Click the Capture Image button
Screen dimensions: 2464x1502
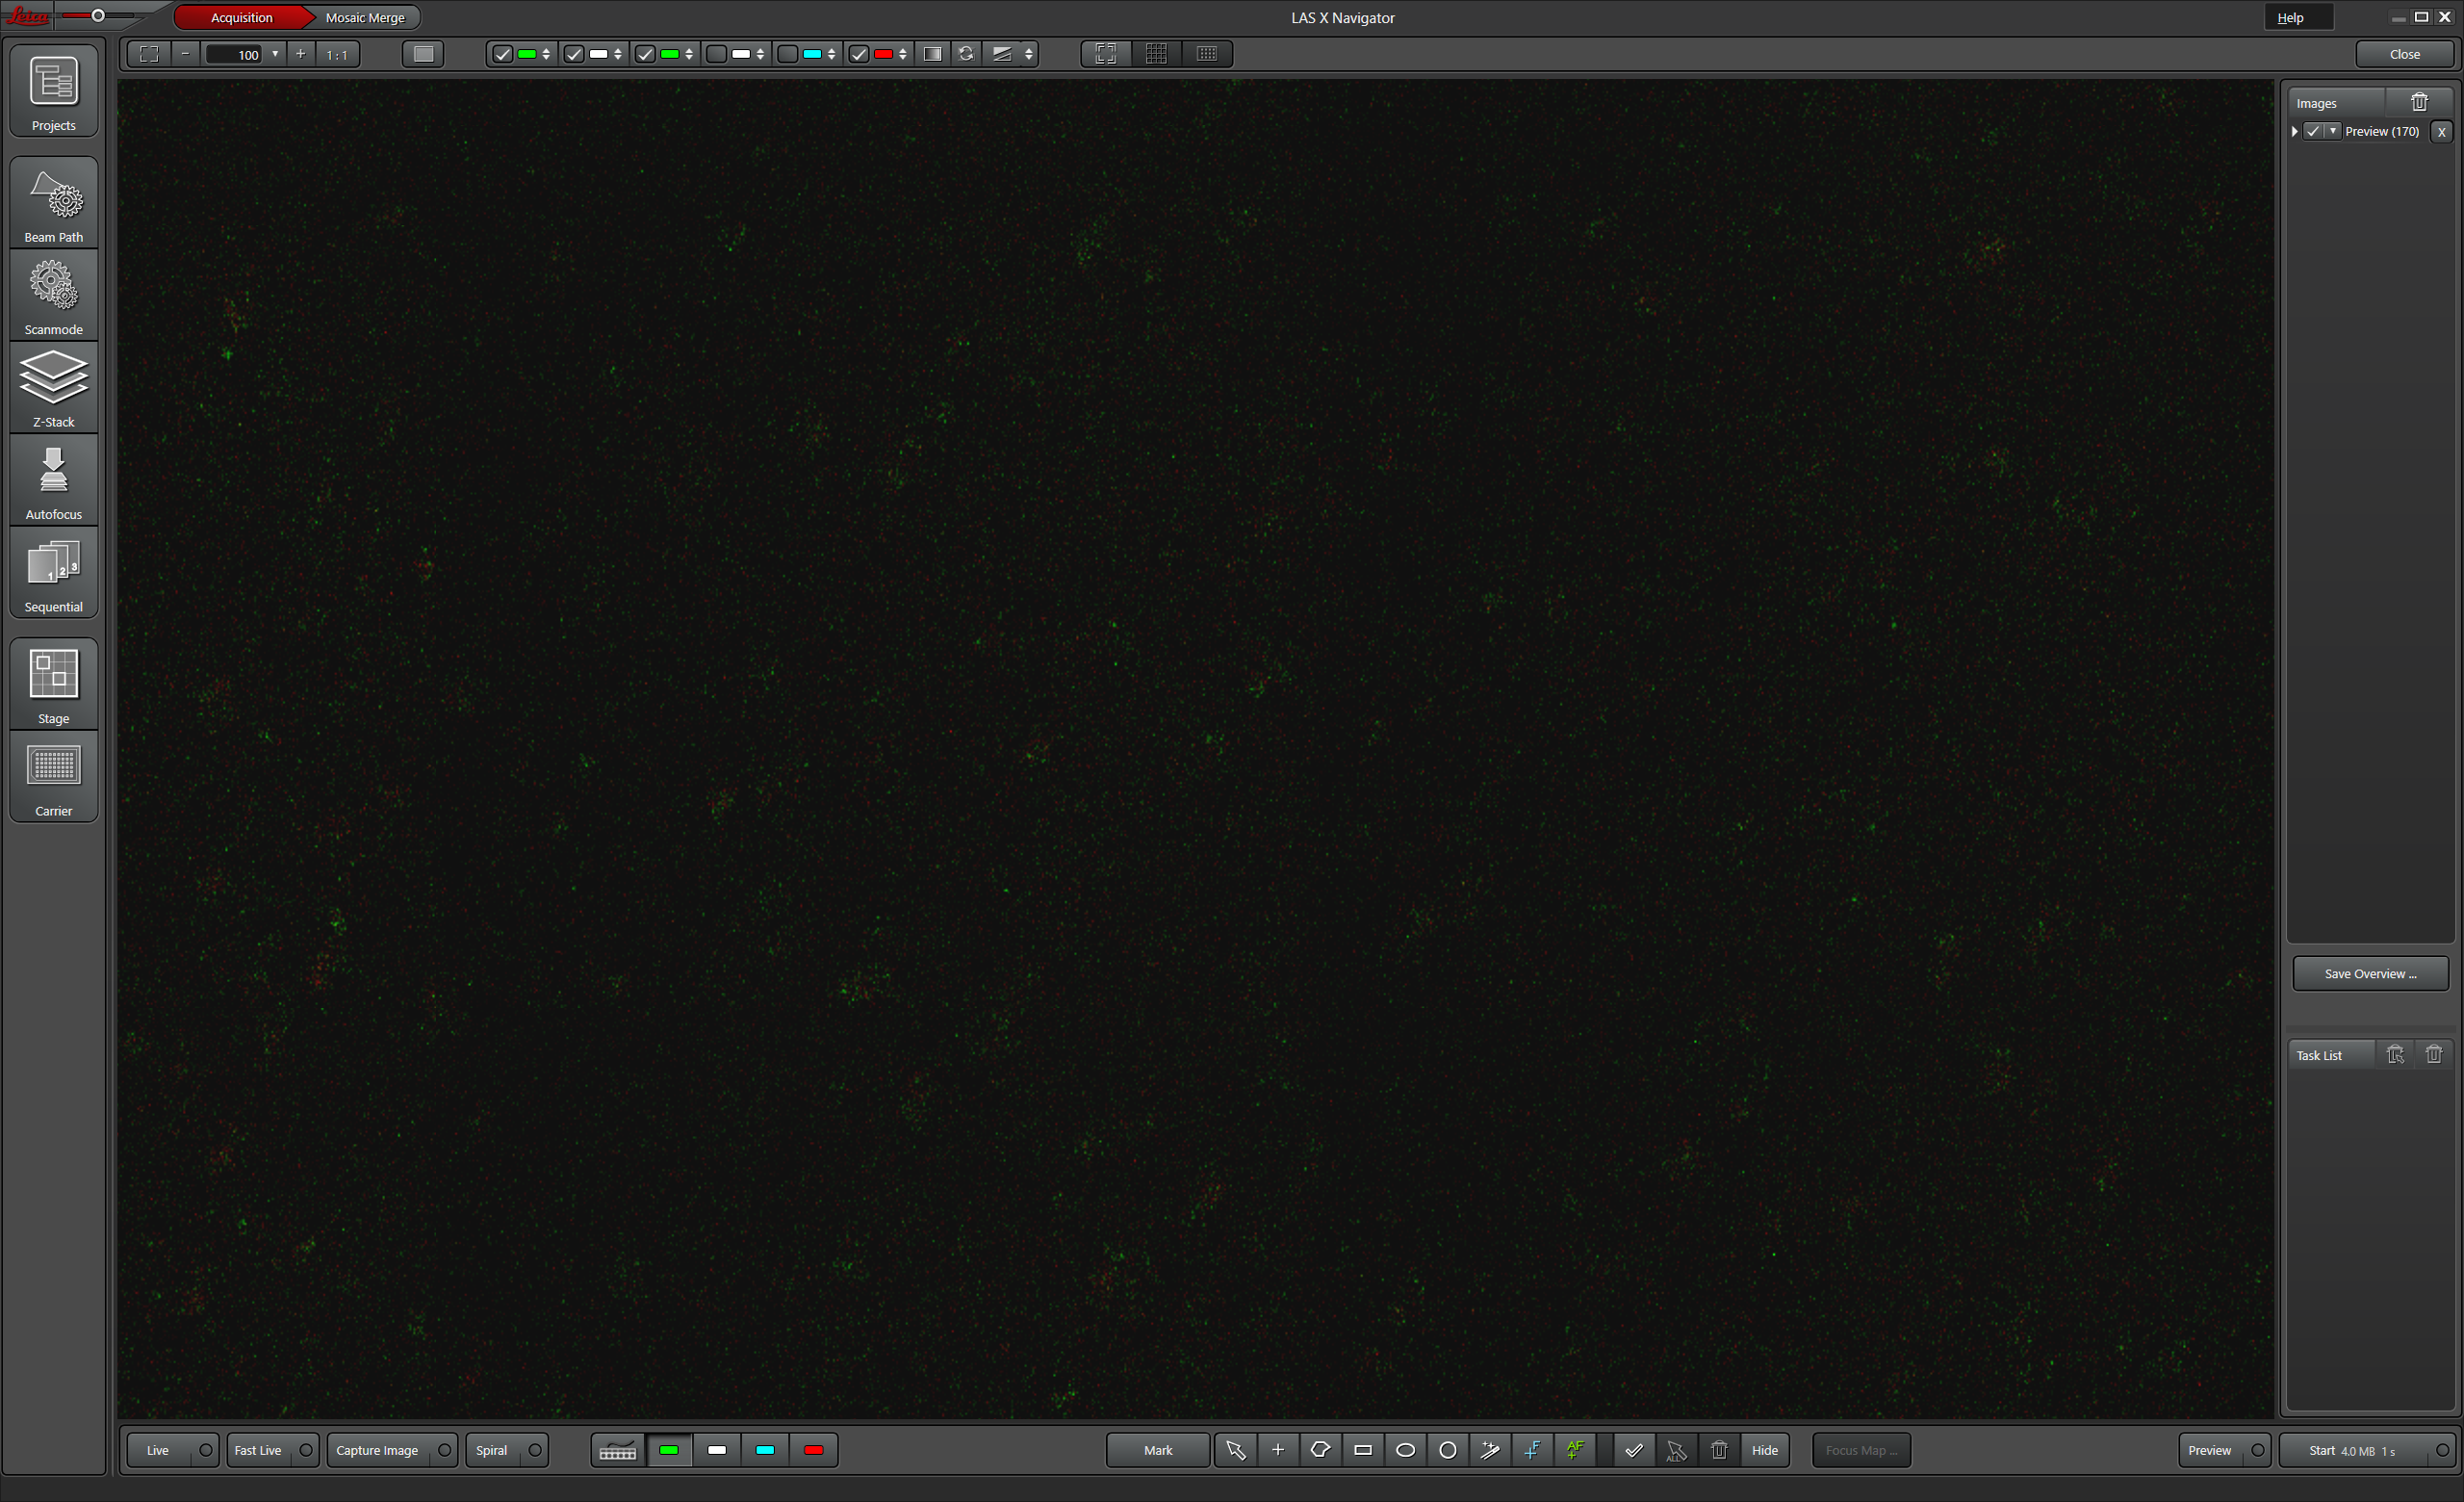pyautogui.click(x=378, y=1450)
